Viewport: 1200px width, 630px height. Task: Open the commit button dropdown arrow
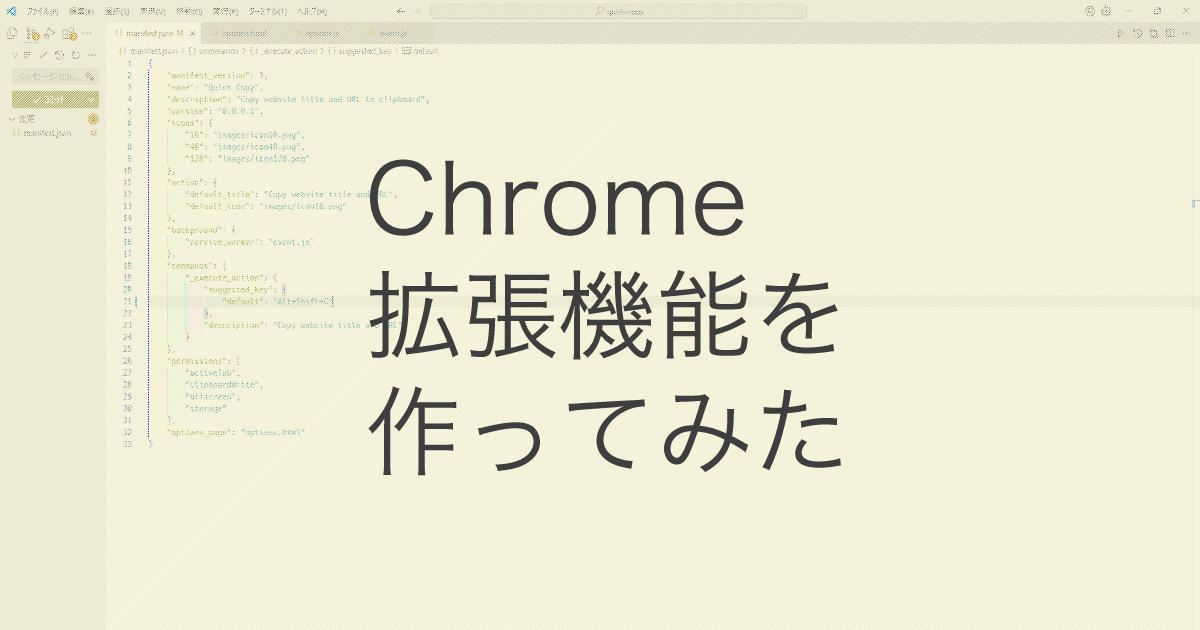pos(92,99)
